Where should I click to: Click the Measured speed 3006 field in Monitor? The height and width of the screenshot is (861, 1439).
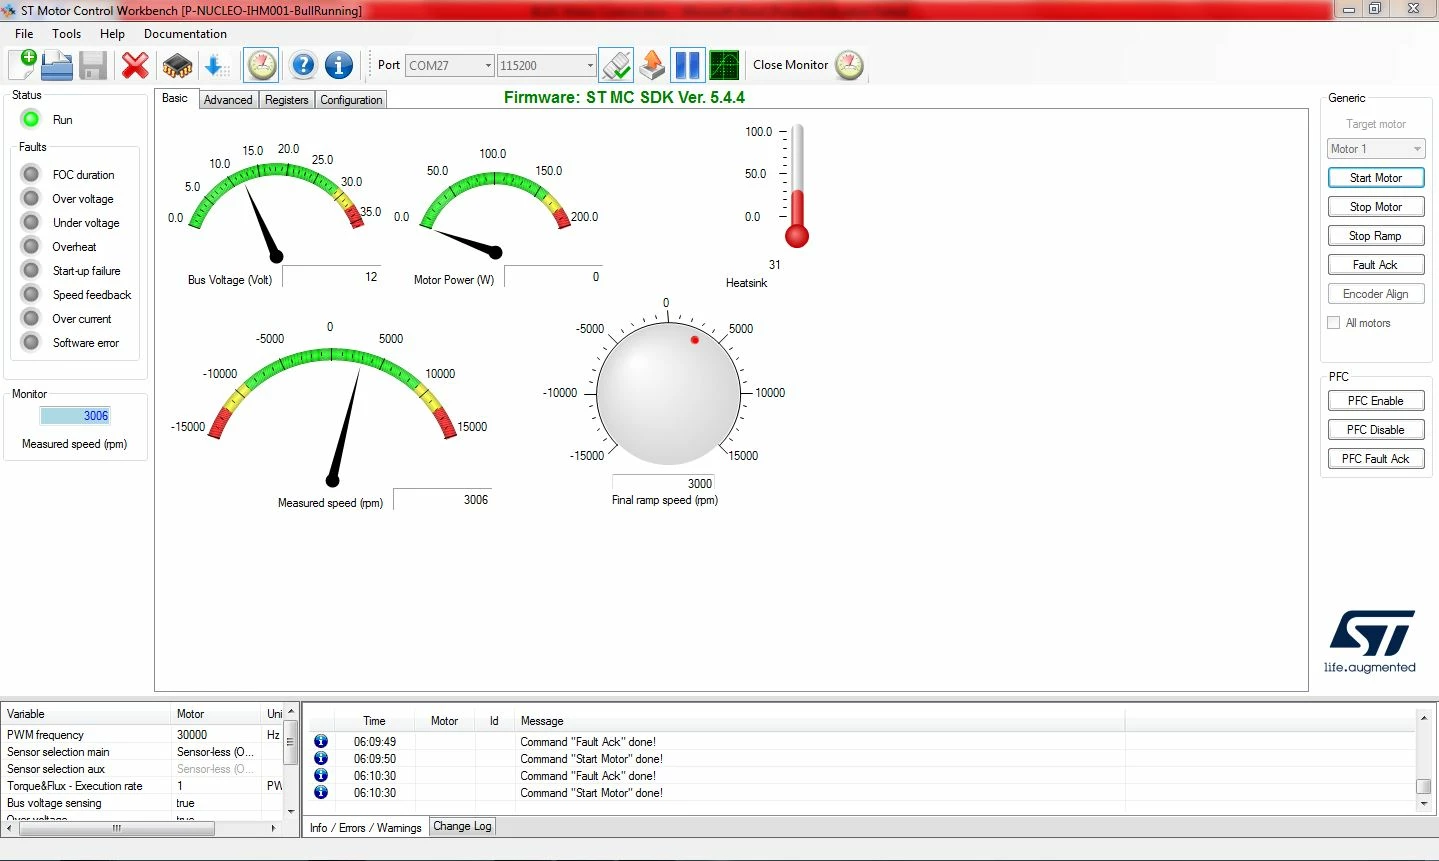point(75,416)
